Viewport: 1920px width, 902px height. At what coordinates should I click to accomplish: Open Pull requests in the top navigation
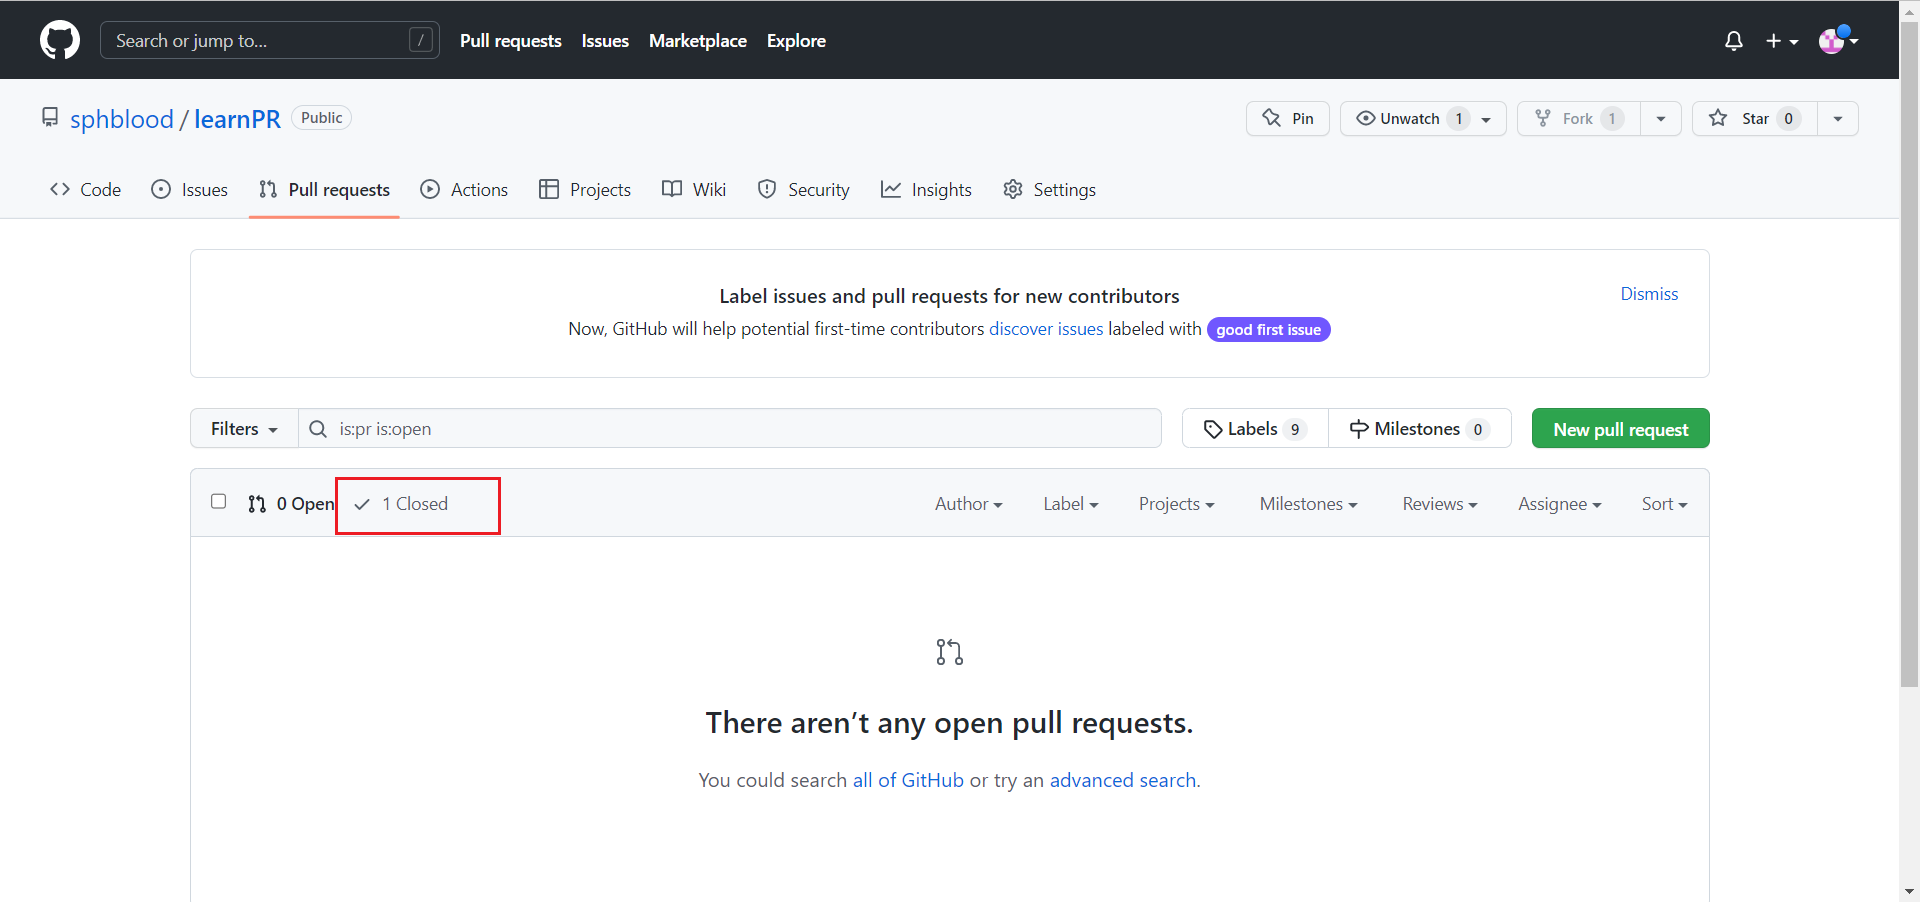pos(511,41)
